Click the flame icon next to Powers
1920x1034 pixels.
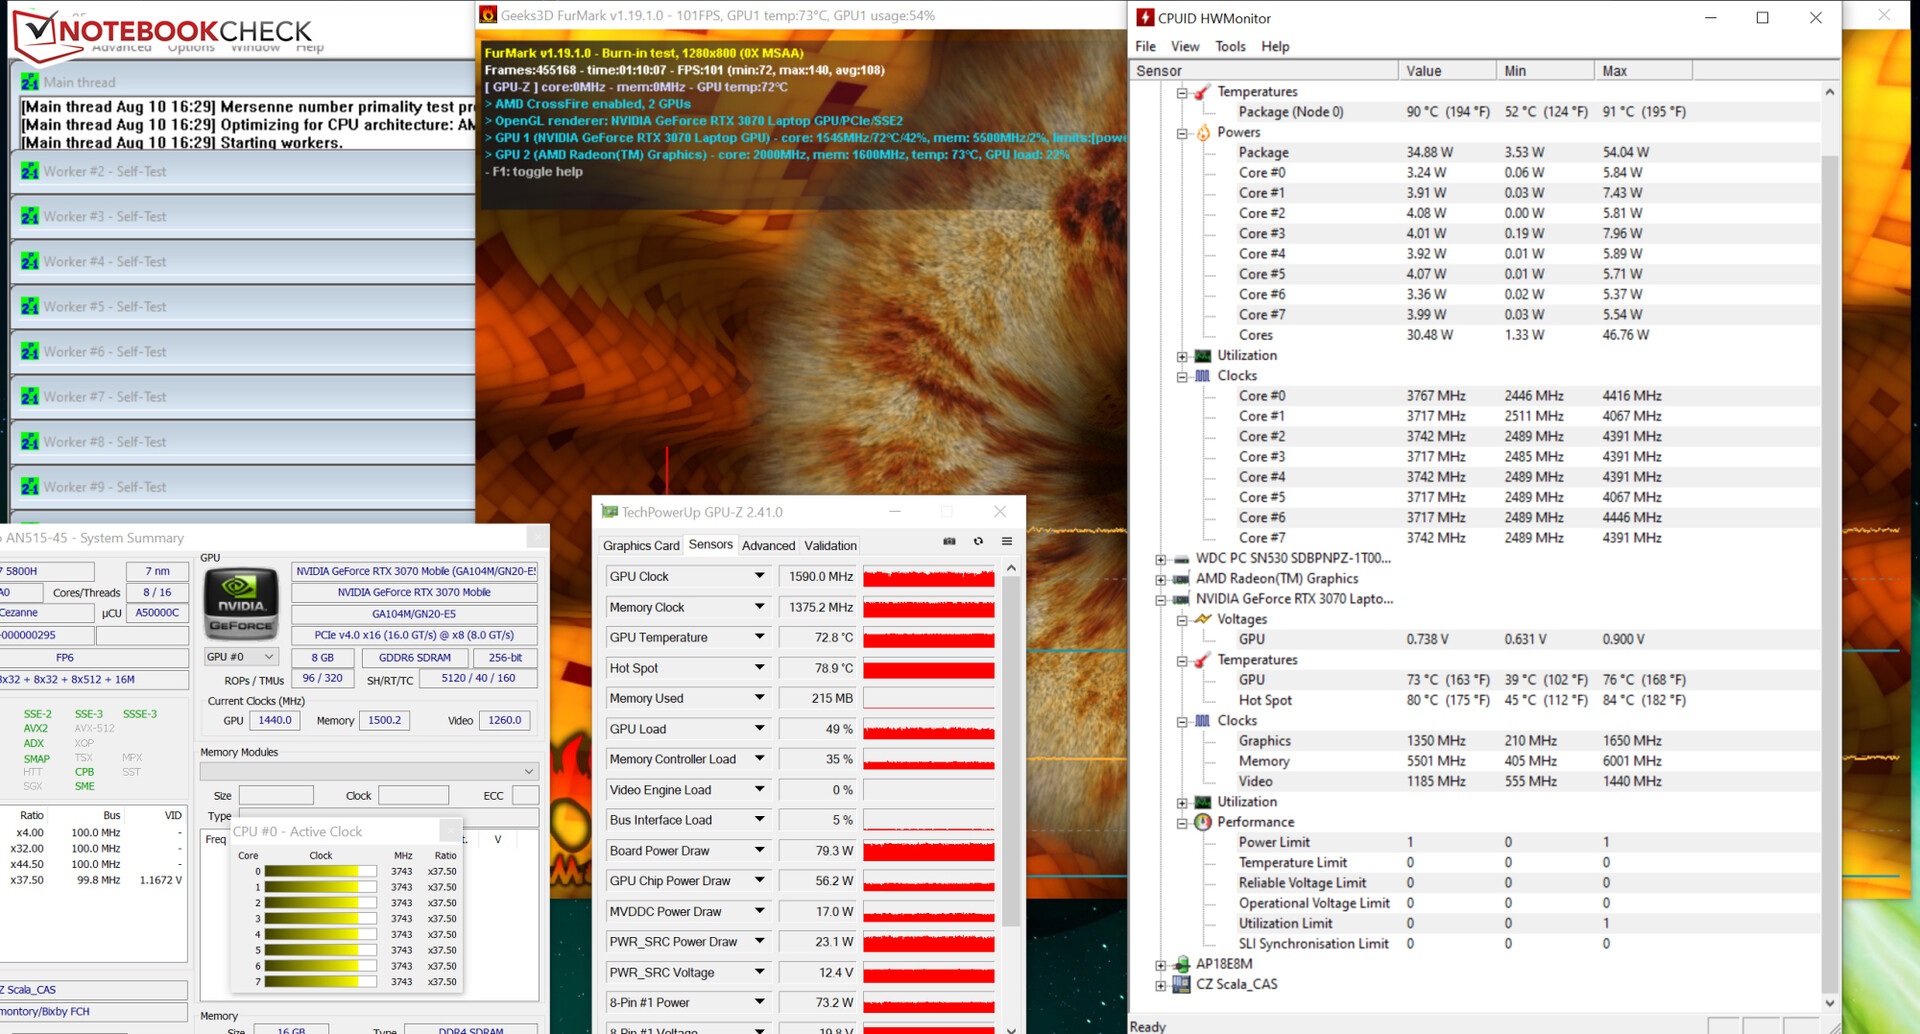1203,132
